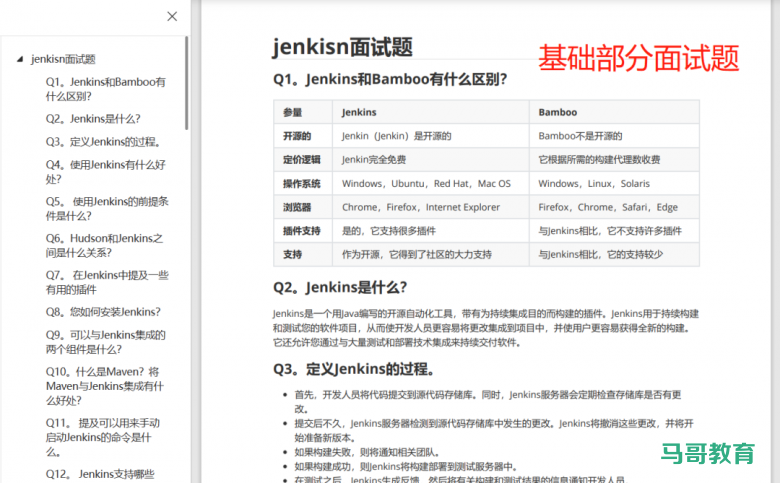
Task: Click the 马哥教育 watermark logo
Action: point(706,452)
